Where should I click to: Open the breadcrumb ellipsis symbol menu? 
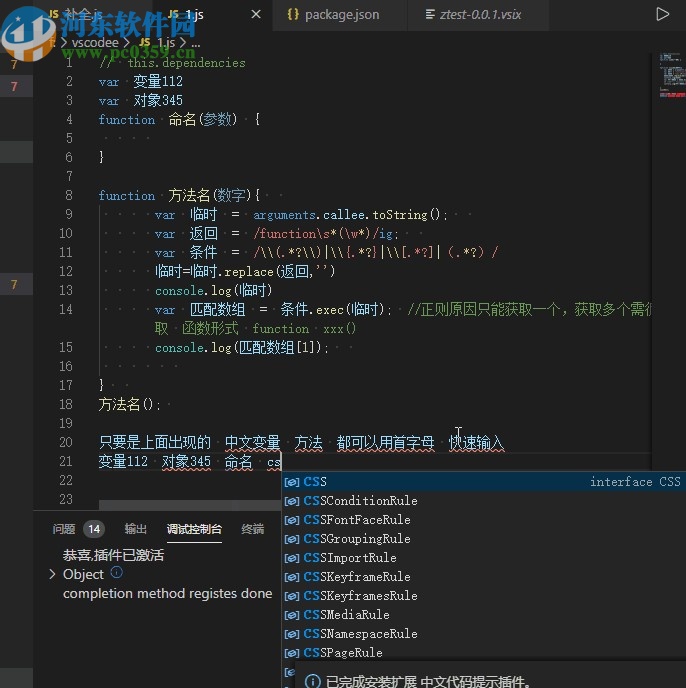click(196, 43)
